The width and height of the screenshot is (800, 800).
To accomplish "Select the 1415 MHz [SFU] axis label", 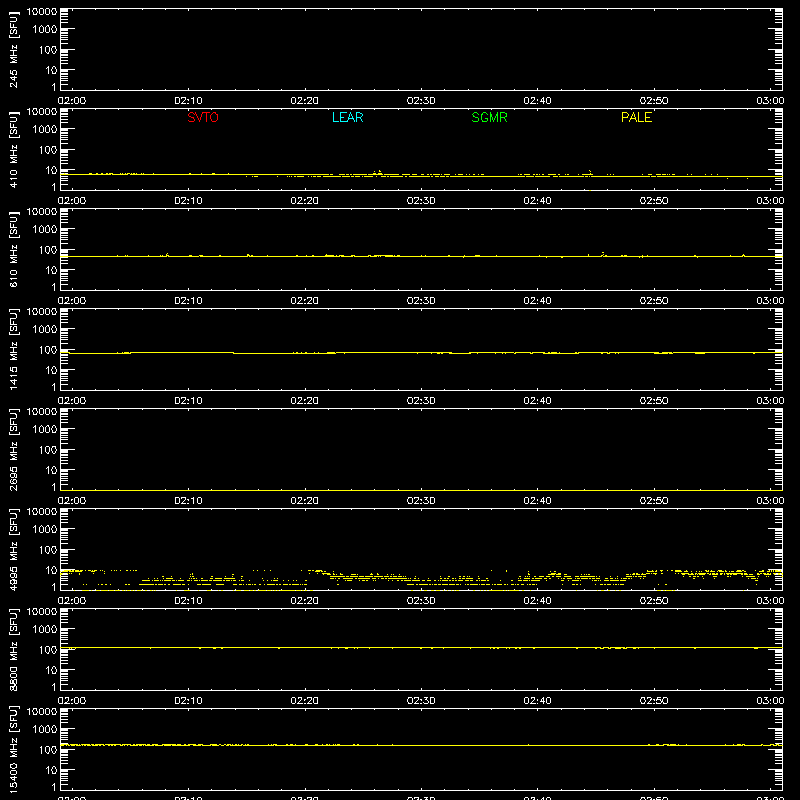I will point(13,349).
